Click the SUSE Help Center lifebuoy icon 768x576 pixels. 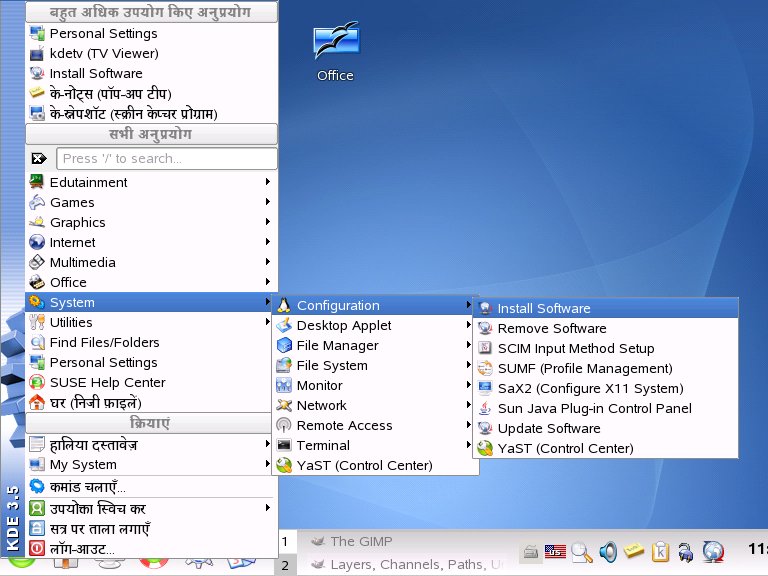37,382
